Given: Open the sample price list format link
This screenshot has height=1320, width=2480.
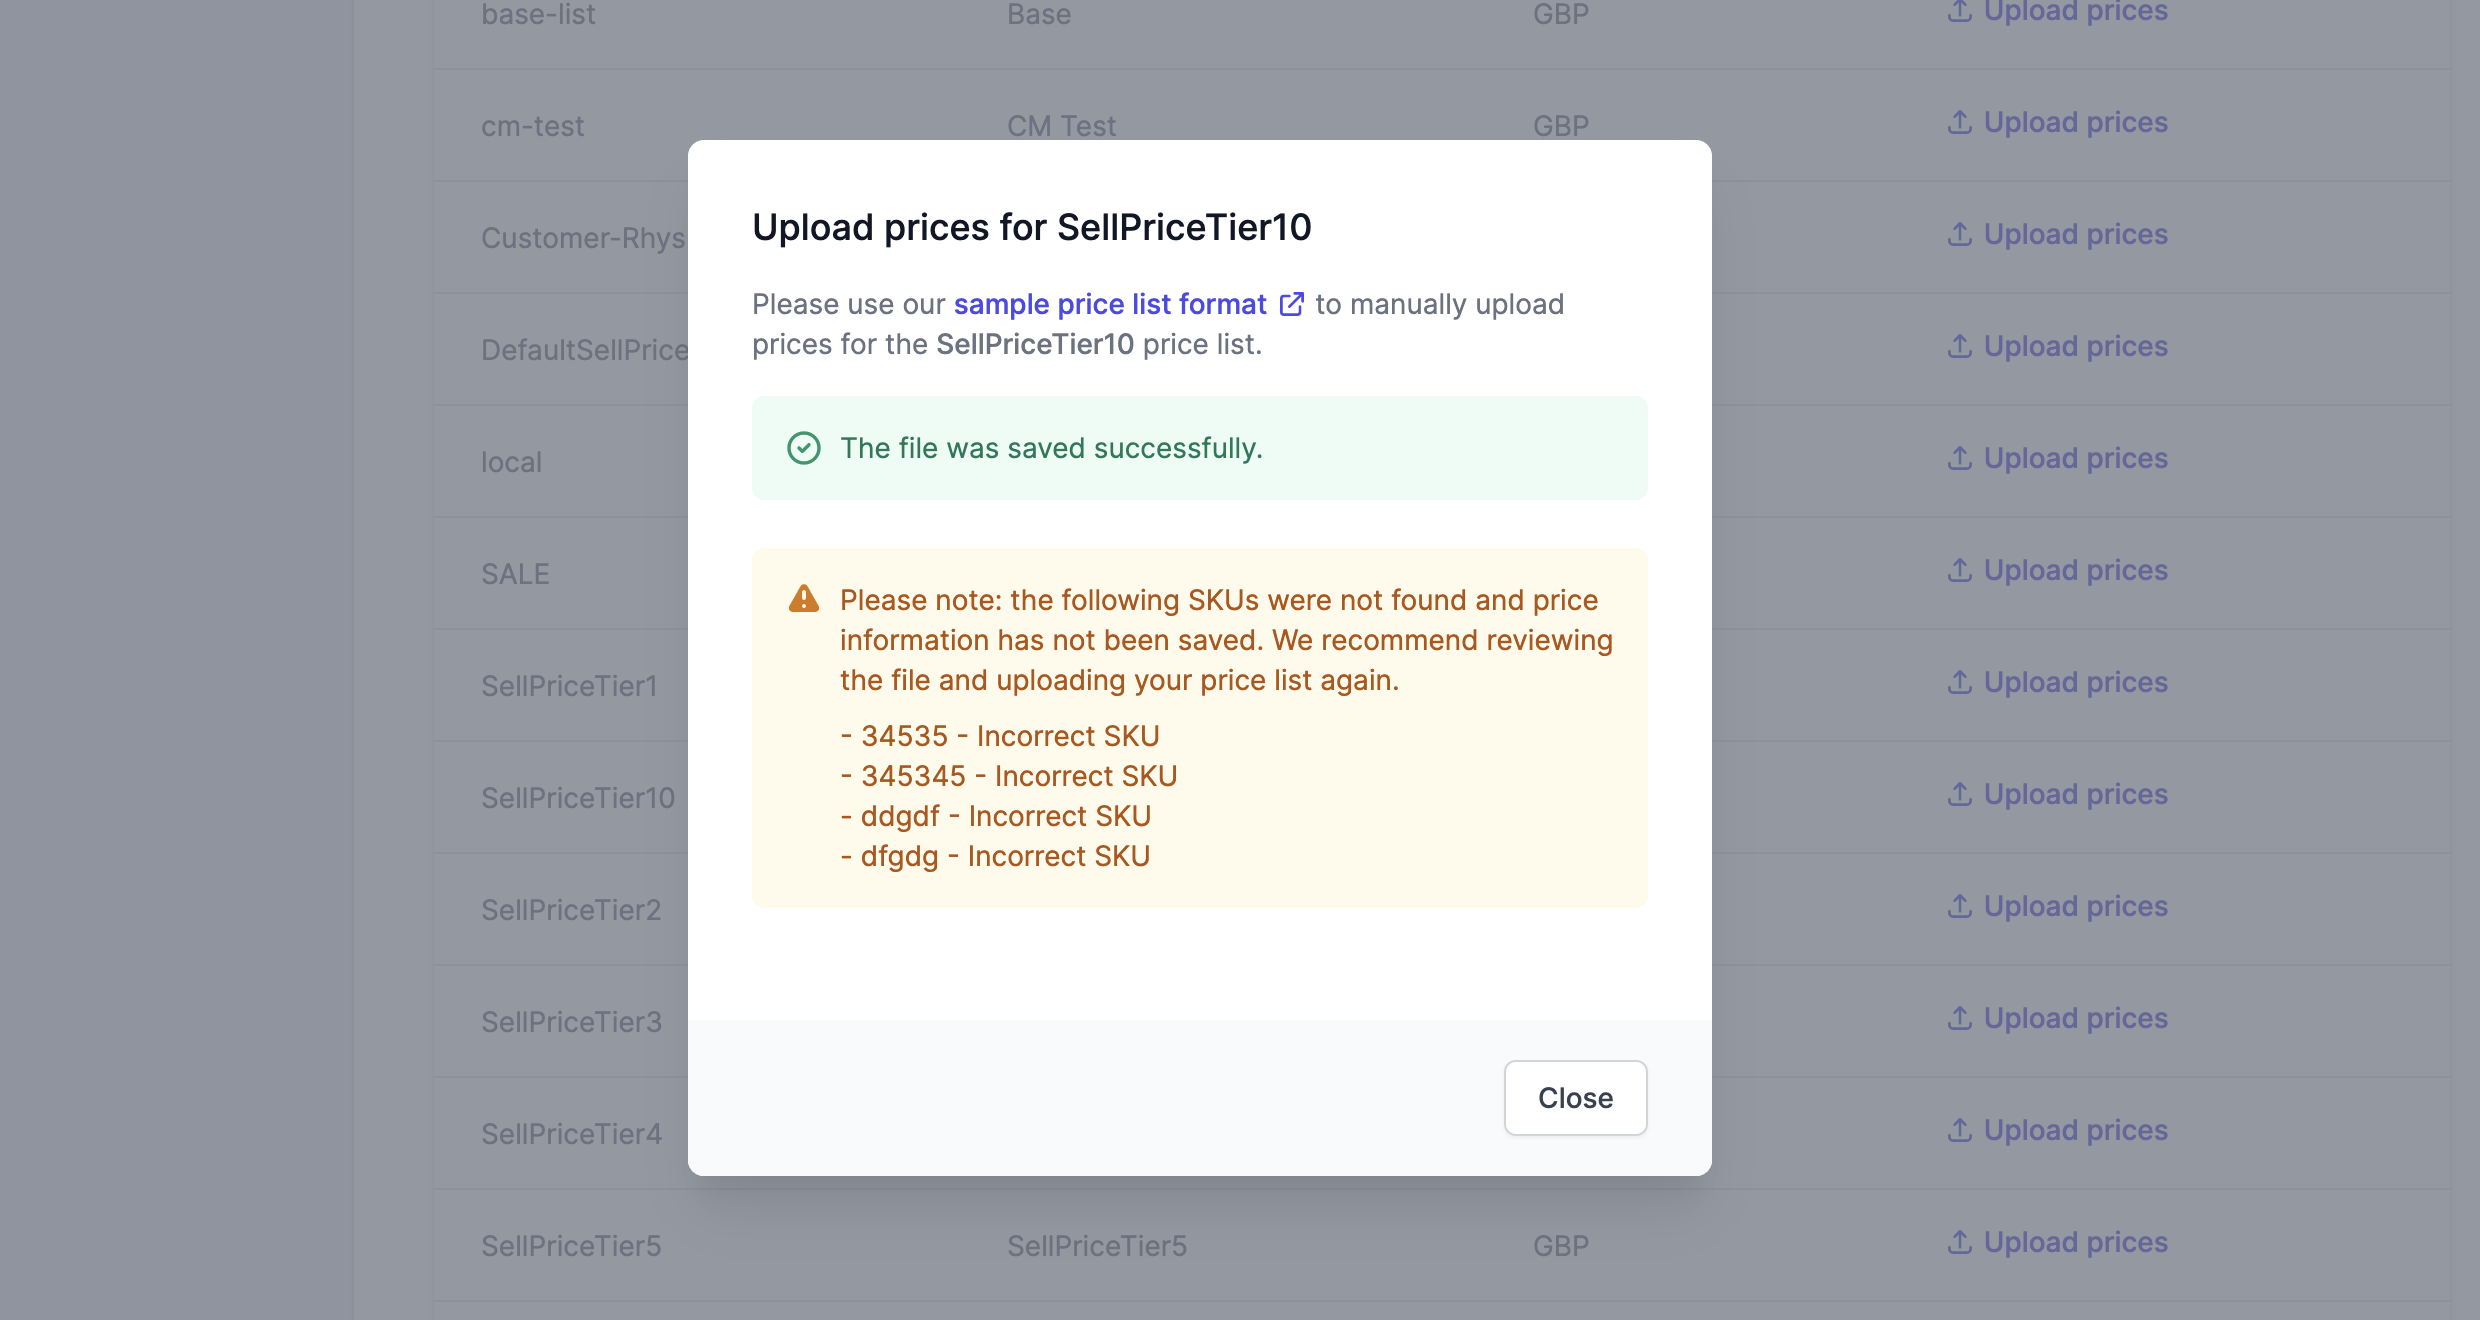Looking at the screenshot, I should pos(1110,304).
